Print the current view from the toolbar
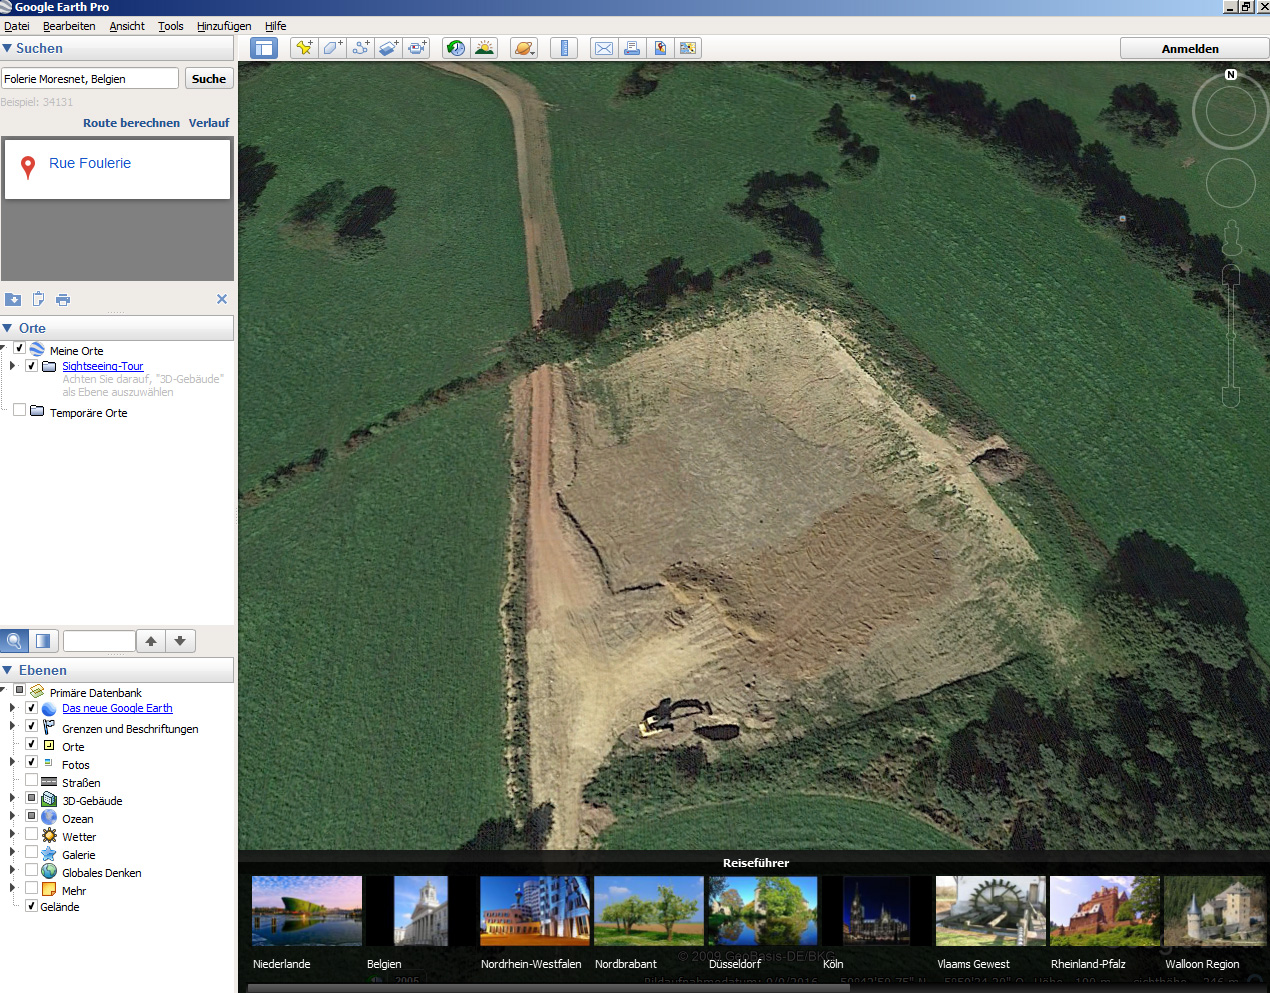This screenshot has height=993, width=1270. 632,48
